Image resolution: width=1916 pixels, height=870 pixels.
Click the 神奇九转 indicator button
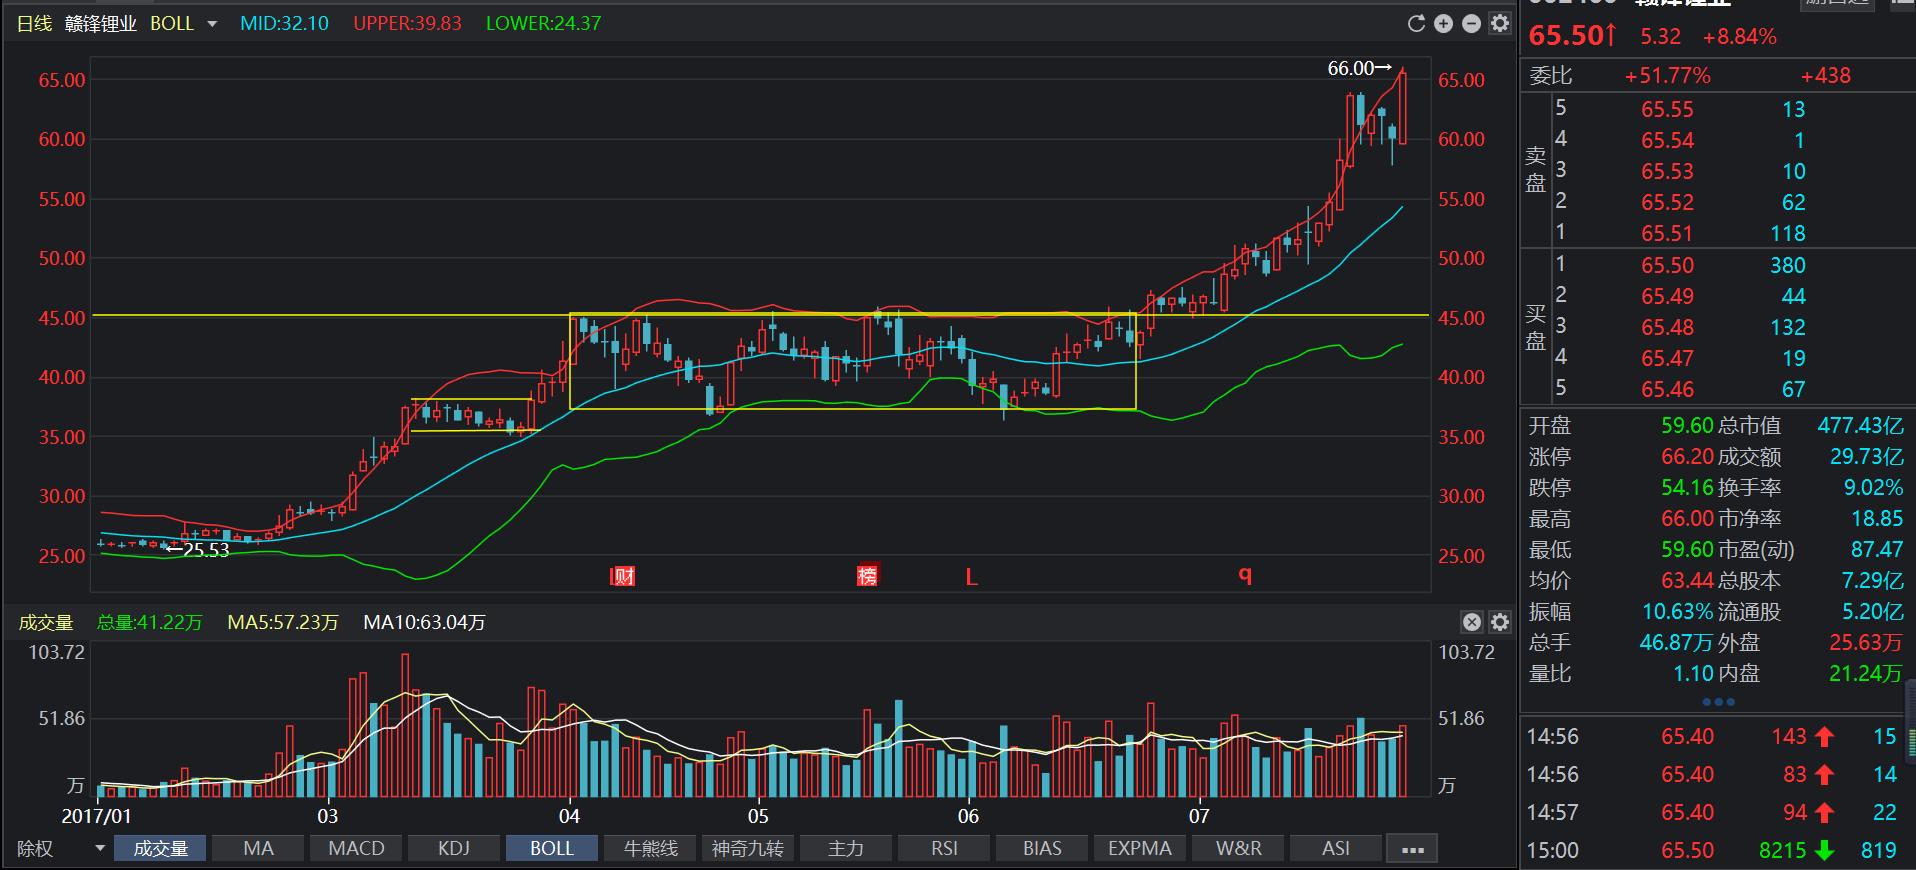point(747,849)
